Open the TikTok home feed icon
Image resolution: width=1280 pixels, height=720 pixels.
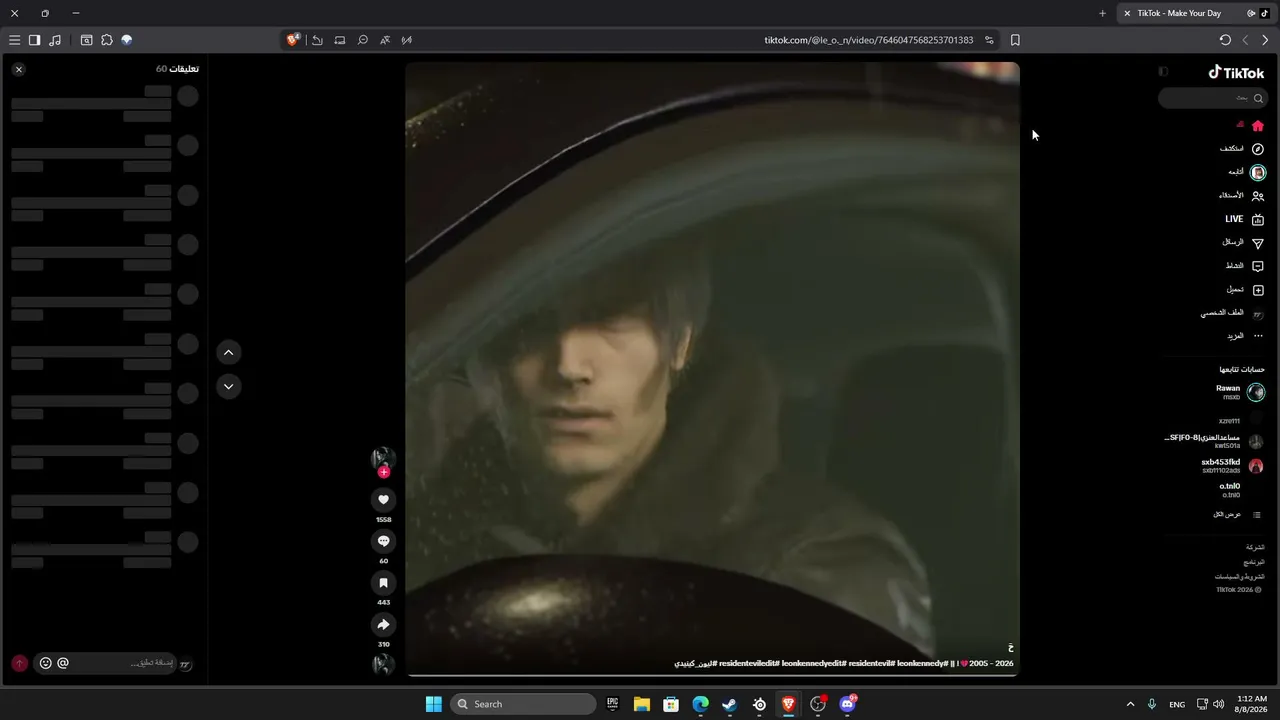(x=1258, y=125)
